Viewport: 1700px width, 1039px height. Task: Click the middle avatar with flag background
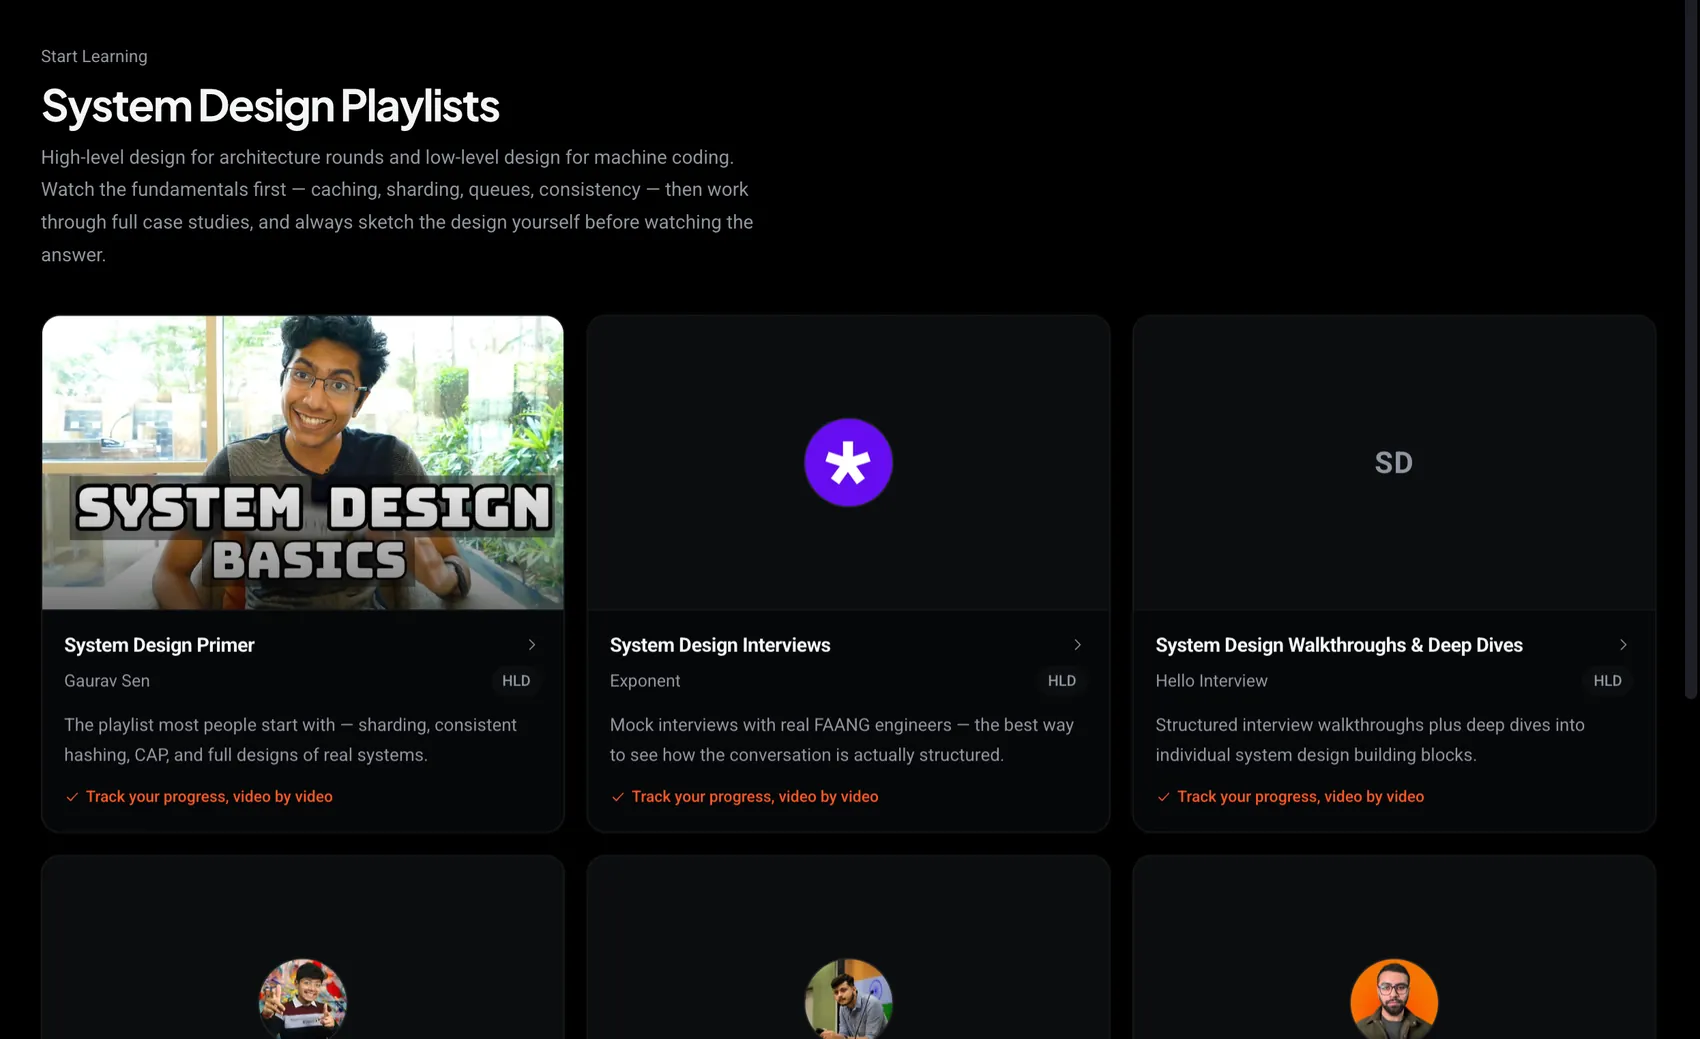pyautogui.click(x=848, y=999)
